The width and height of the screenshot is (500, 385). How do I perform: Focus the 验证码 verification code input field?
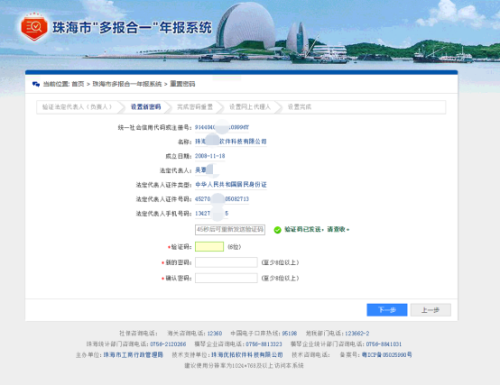[209, 247]
